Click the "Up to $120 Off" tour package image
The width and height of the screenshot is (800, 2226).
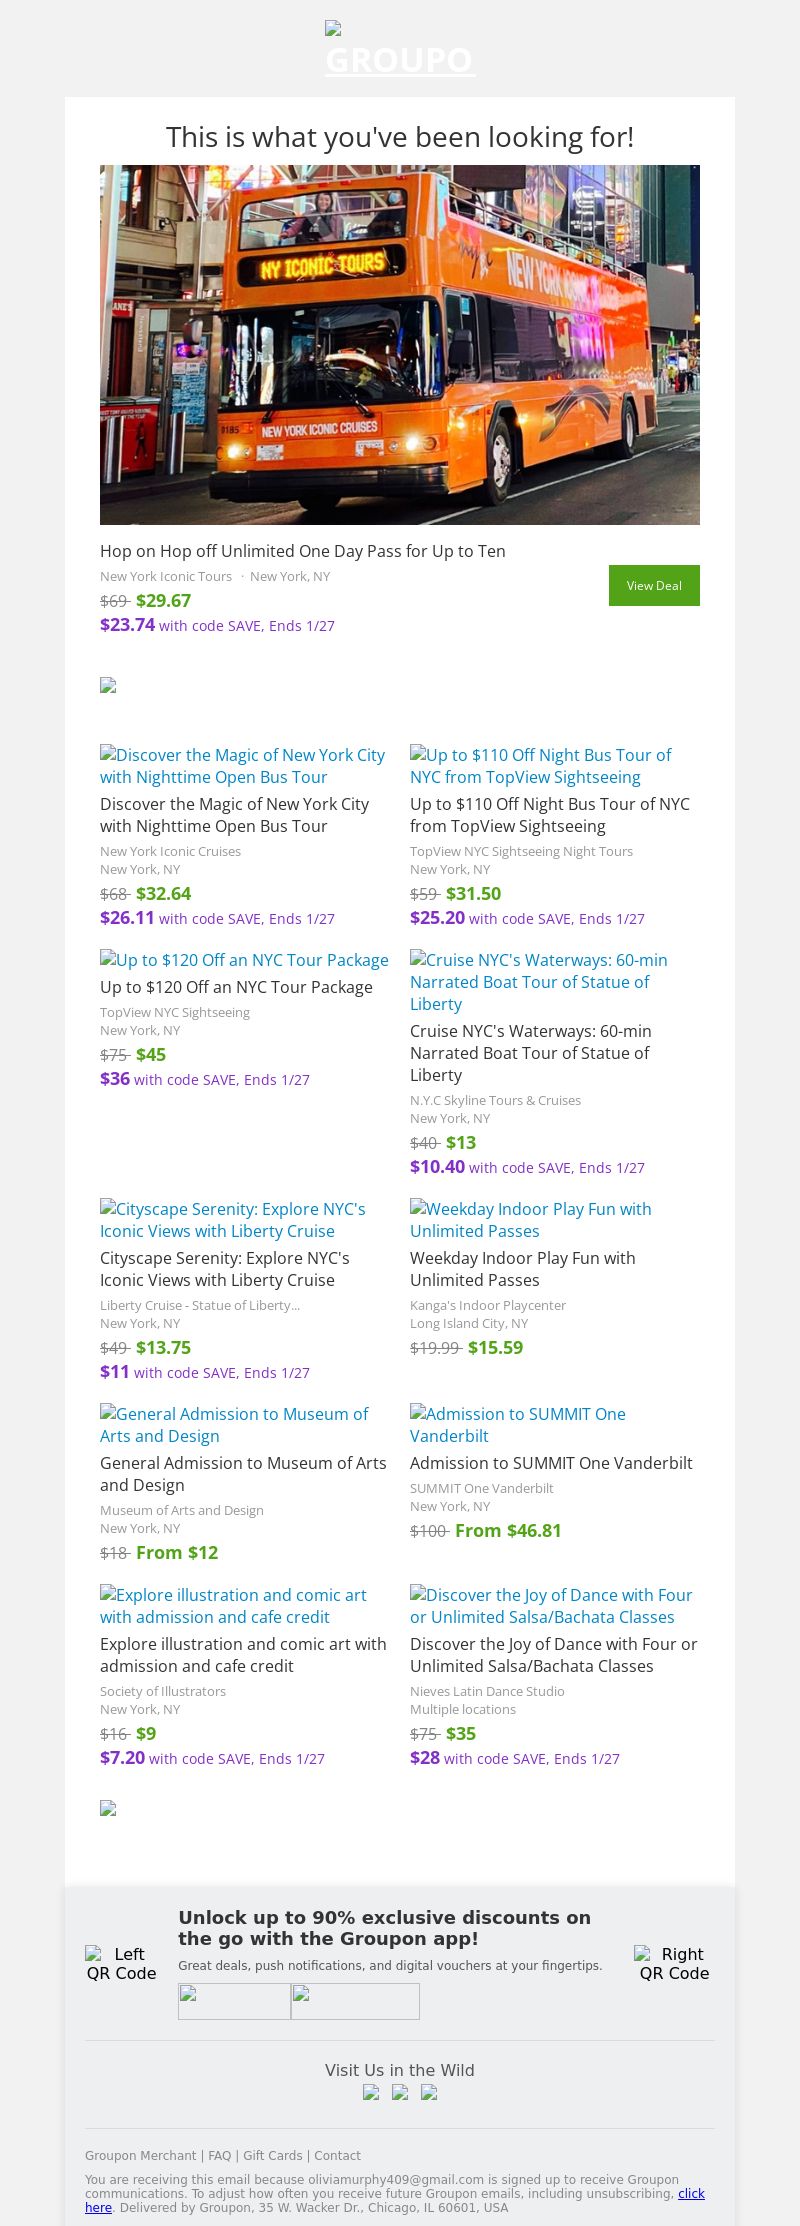(244, 960)
